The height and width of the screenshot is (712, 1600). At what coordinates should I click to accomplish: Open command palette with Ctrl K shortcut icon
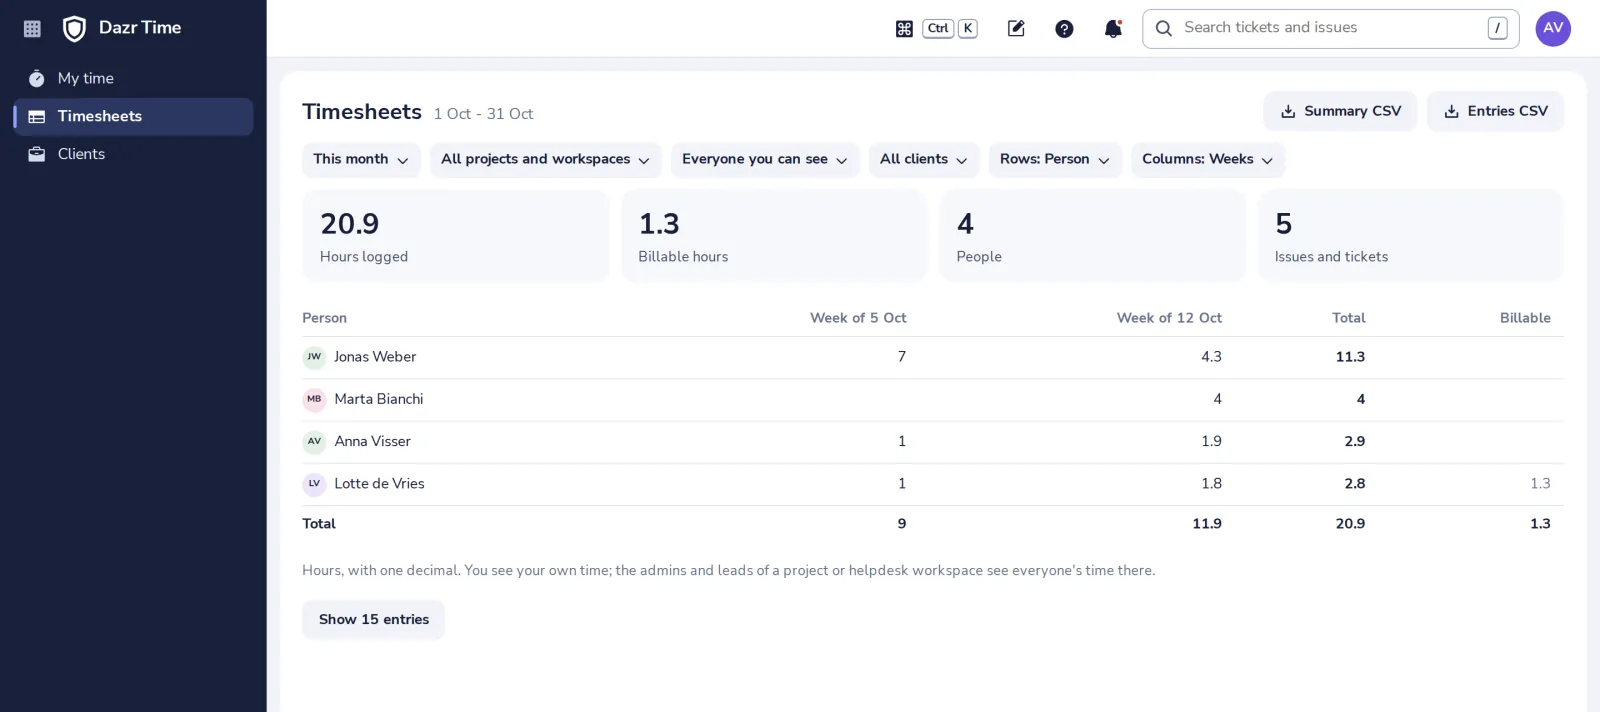[x=904, y=29]
